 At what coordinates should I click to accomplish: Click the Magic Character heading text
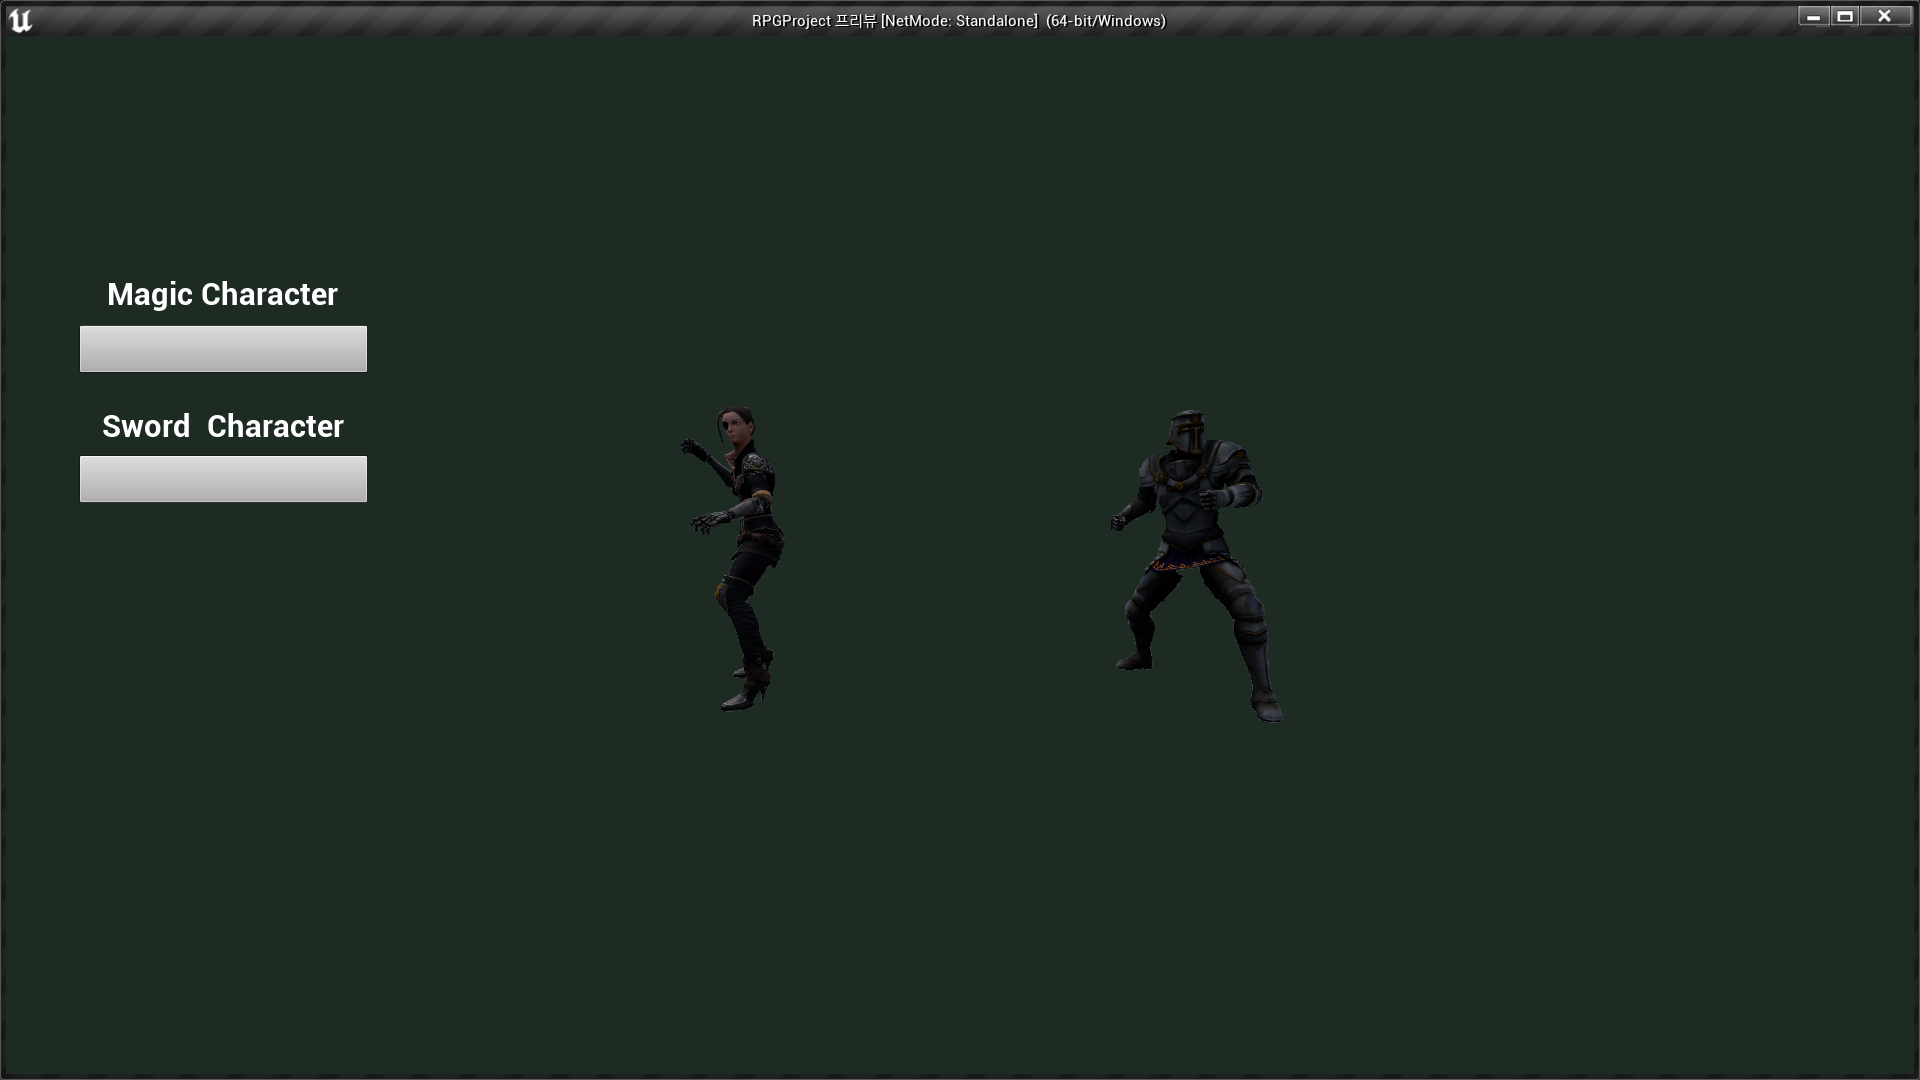point(222,294)
